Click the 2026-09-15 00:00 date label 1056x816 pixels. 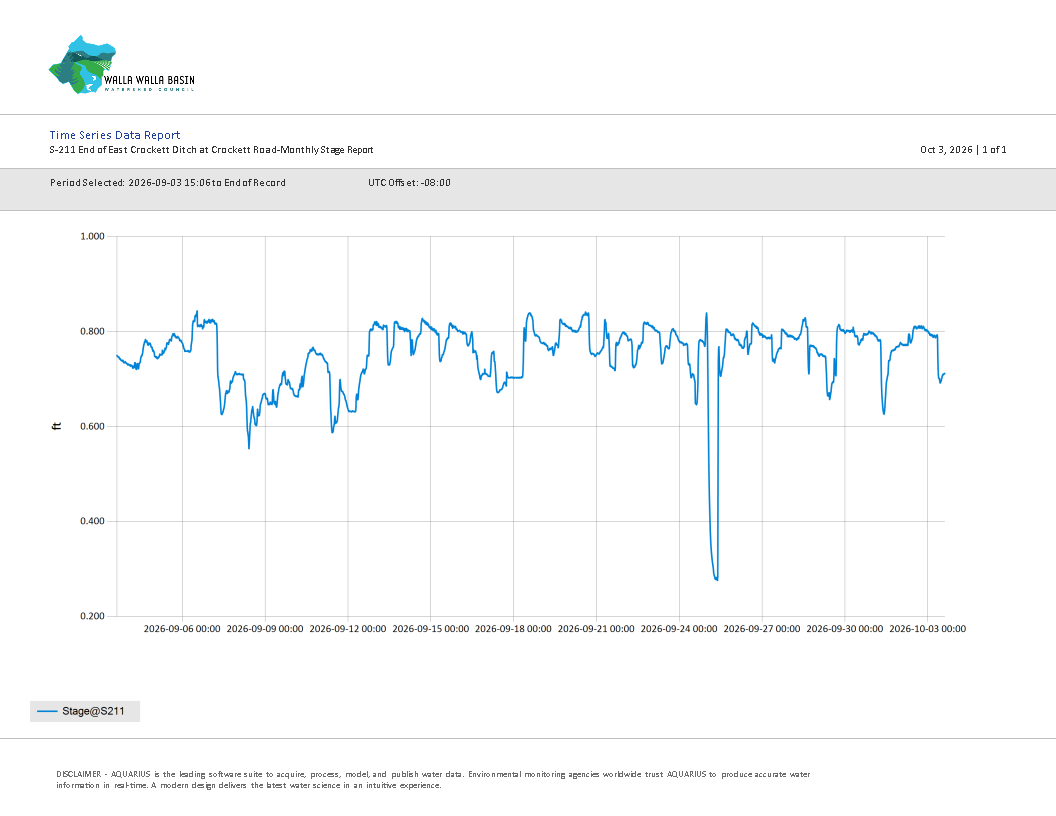430,629
